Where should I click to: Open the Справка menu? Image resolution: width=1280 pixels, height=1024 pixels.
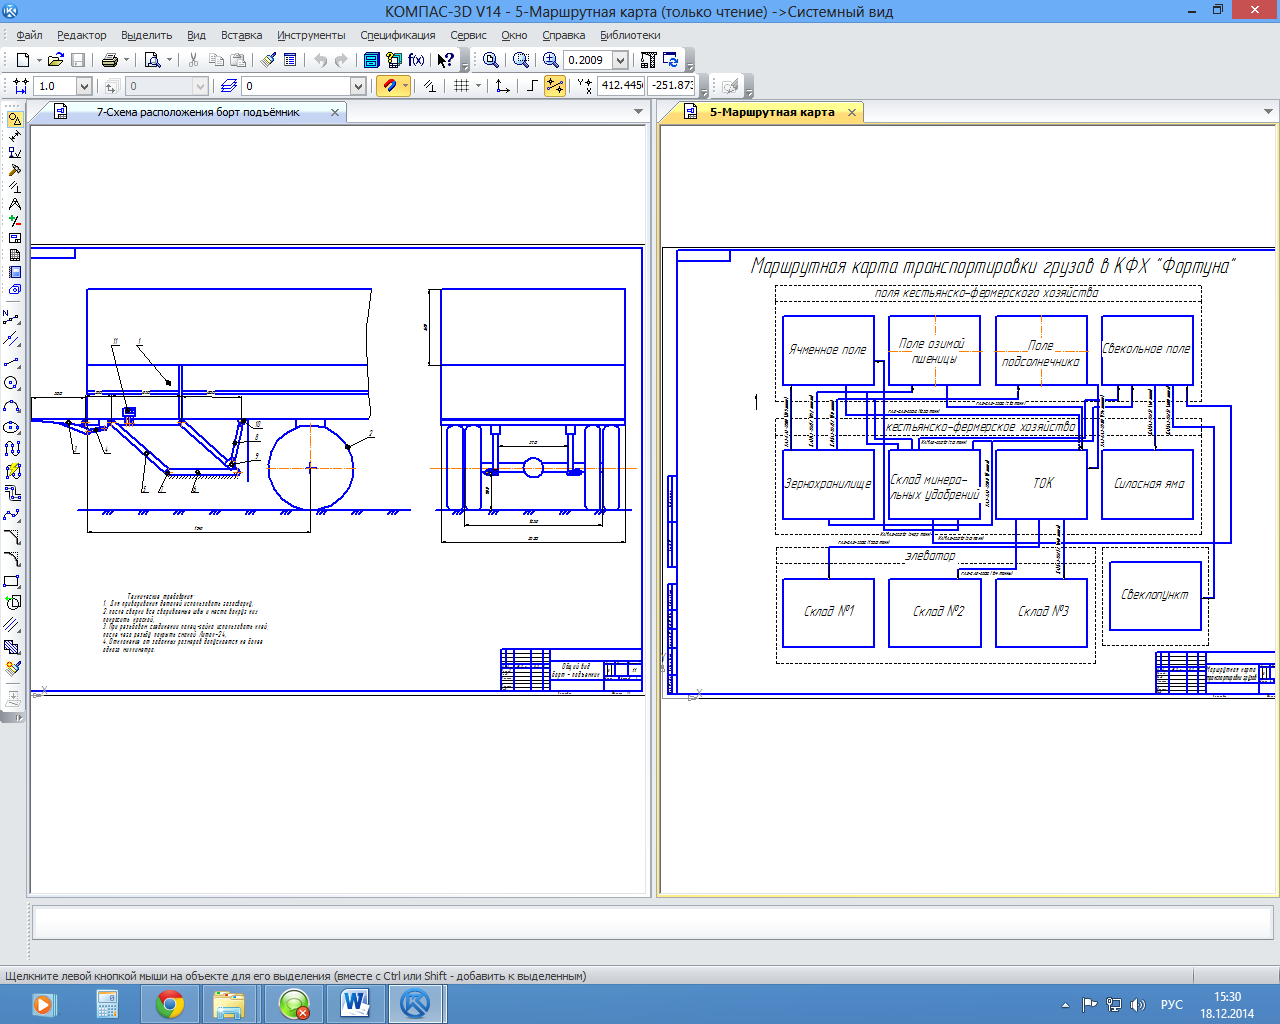click(x=564, y=35)
